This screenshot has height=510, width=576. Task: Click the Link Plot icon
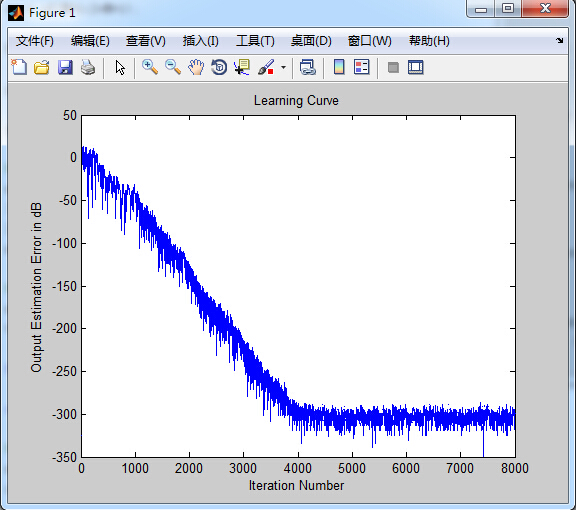(x=307, y=68)
